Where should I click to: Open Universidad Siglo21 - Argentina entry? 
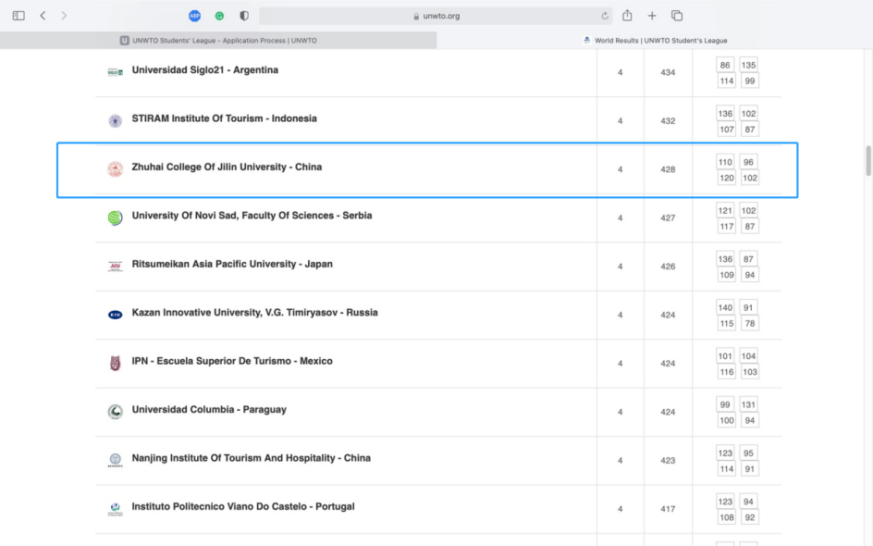coord(205,70)
